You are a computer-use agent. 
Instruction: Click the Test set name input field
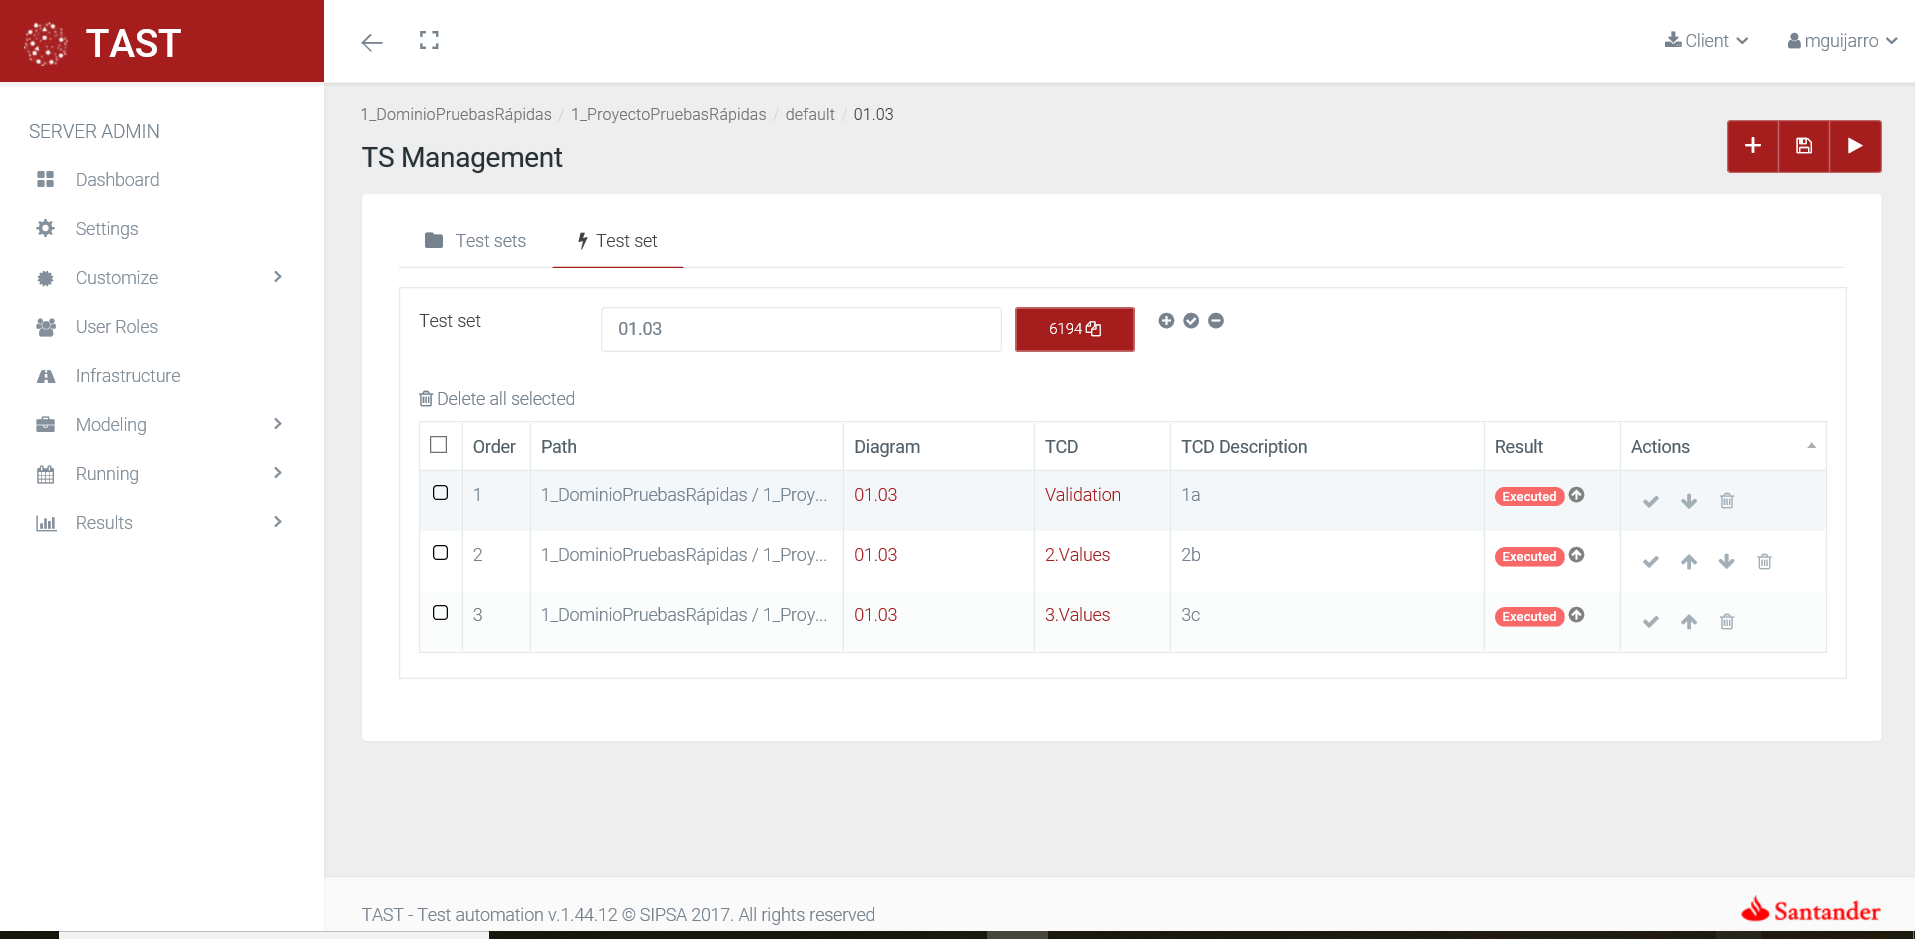800,329
